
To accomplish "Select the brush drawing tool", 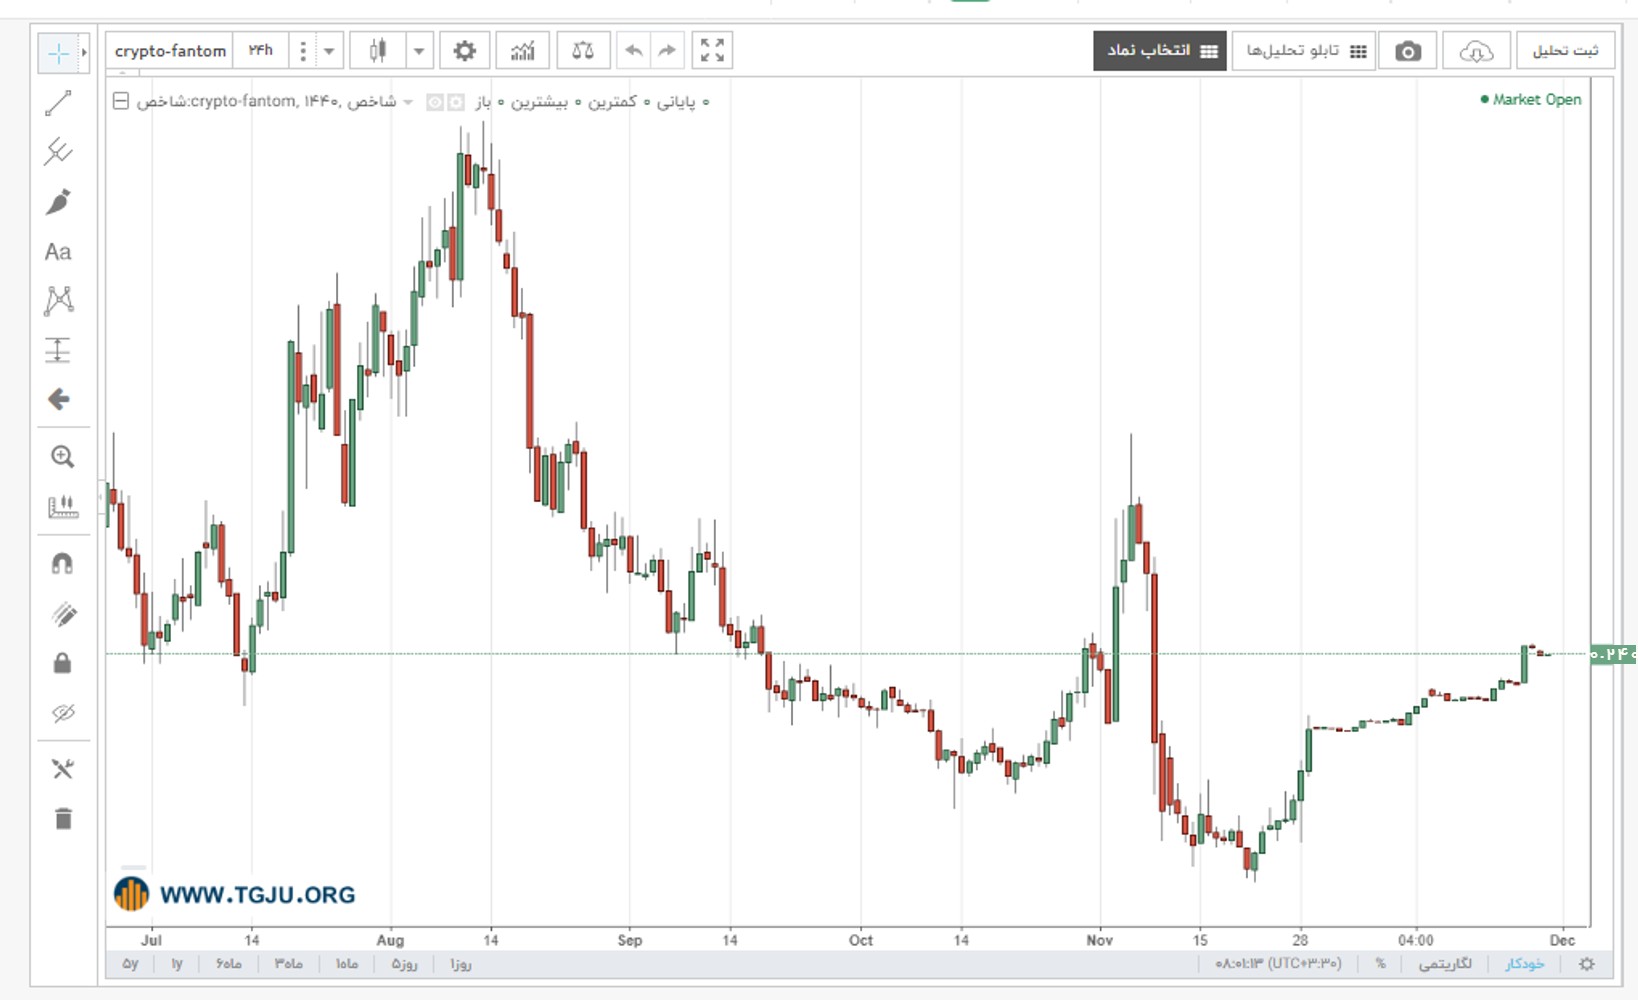I will tap(59, 201).
